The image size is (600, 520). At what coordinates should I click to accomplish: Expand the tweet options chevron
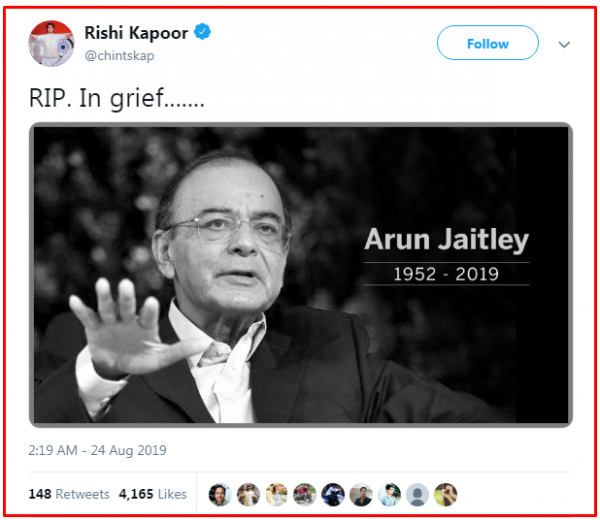tap(564, 44)
